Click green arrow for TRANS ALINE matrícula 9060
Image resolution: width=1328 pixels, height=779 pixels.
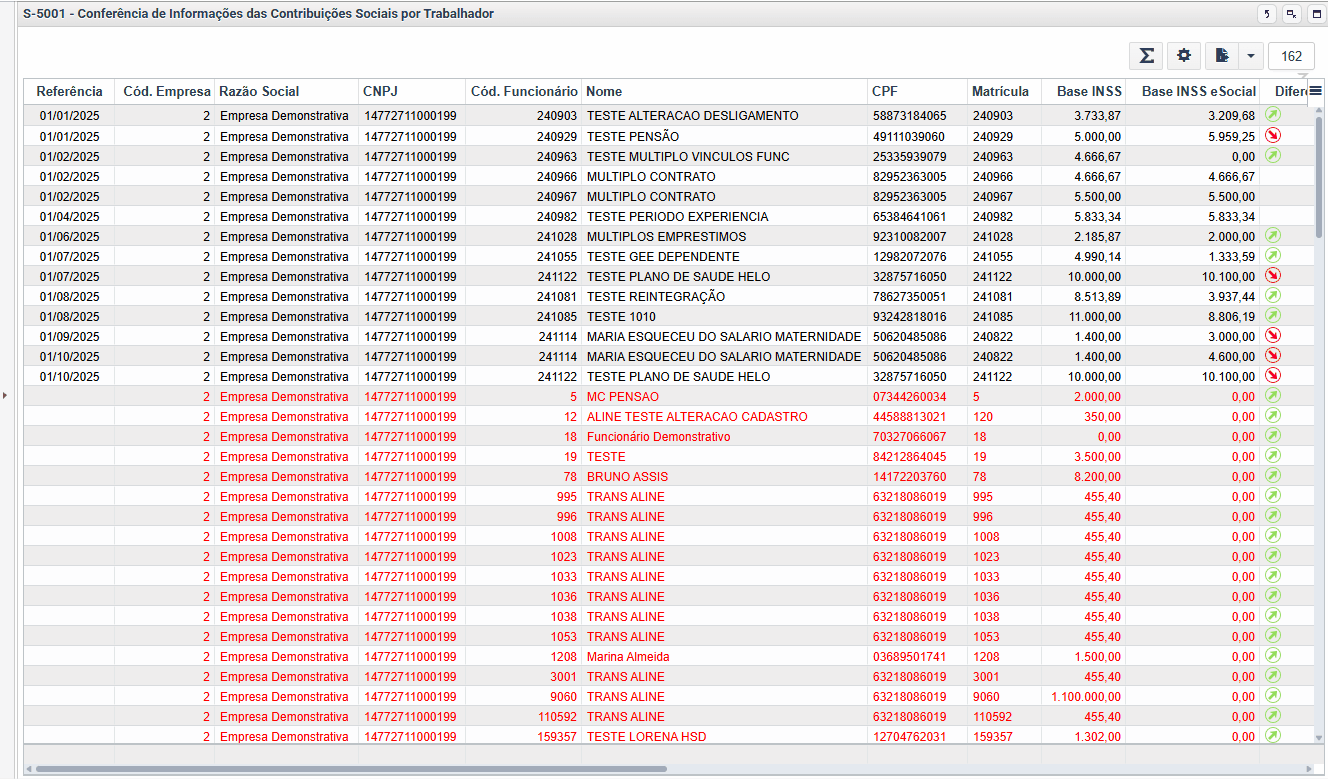point(1273,695)
